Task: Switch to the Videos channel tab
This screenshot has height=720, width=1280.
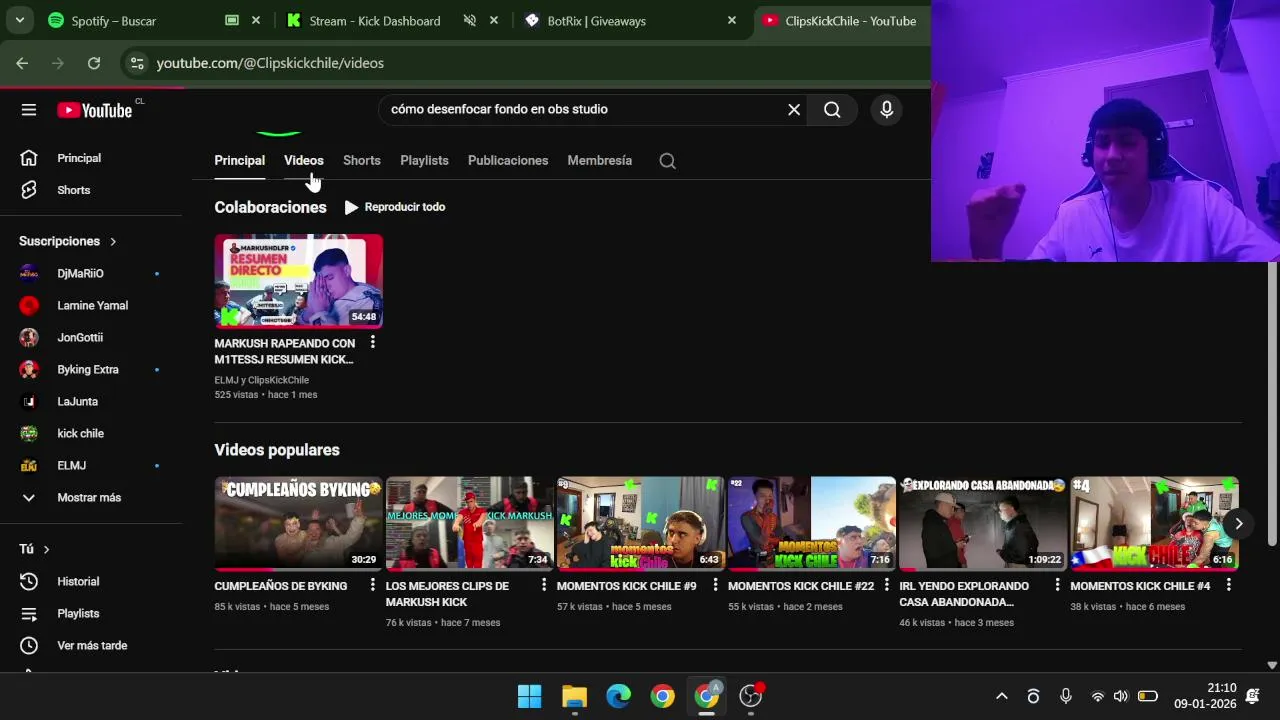Action: click(x=304, y=161)
